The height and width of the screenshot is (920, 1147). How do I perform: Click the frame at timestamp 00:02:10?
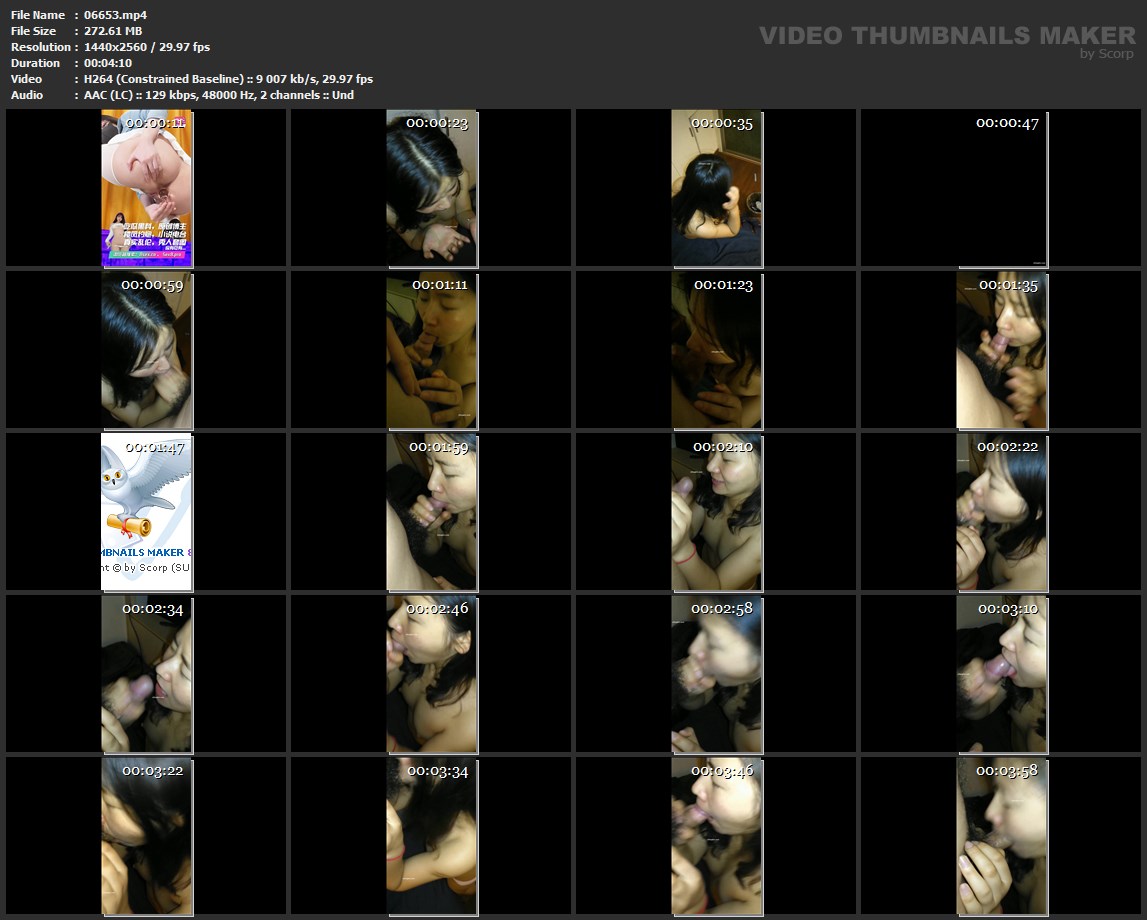[x=716, y=512]
